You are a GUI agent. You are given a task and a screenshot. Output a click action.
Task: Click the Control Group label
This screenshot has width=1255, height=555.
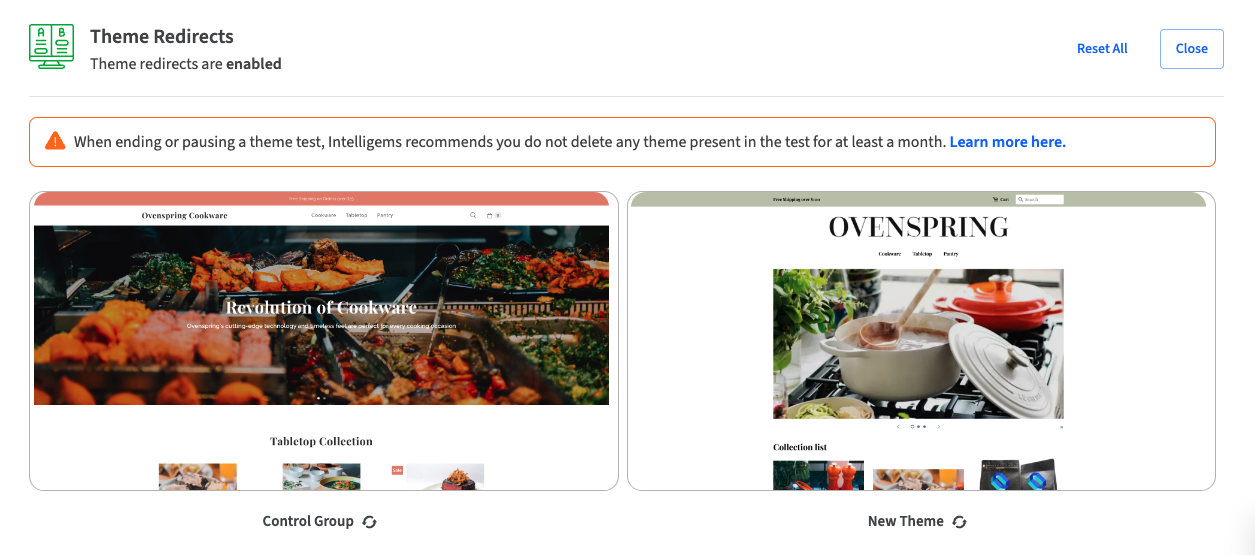tap(308, 521)
